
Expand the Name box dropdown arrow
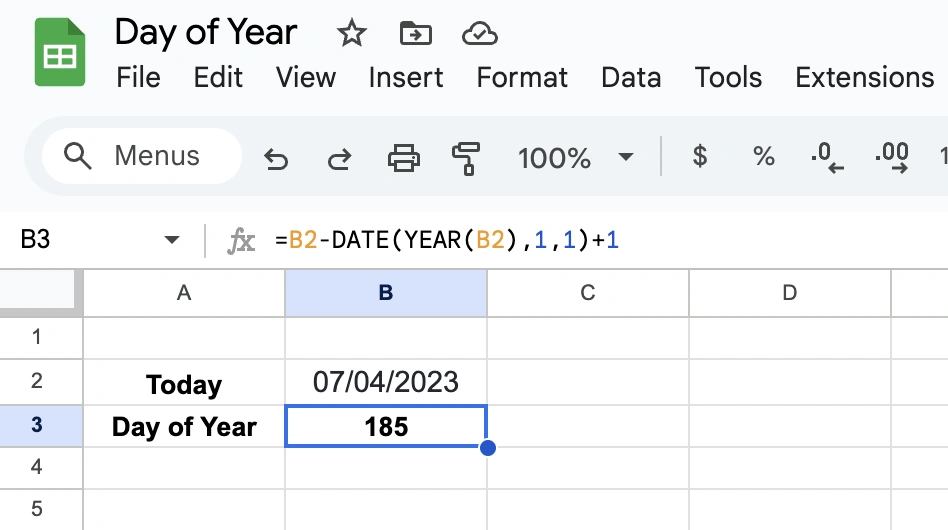[172, 240]
